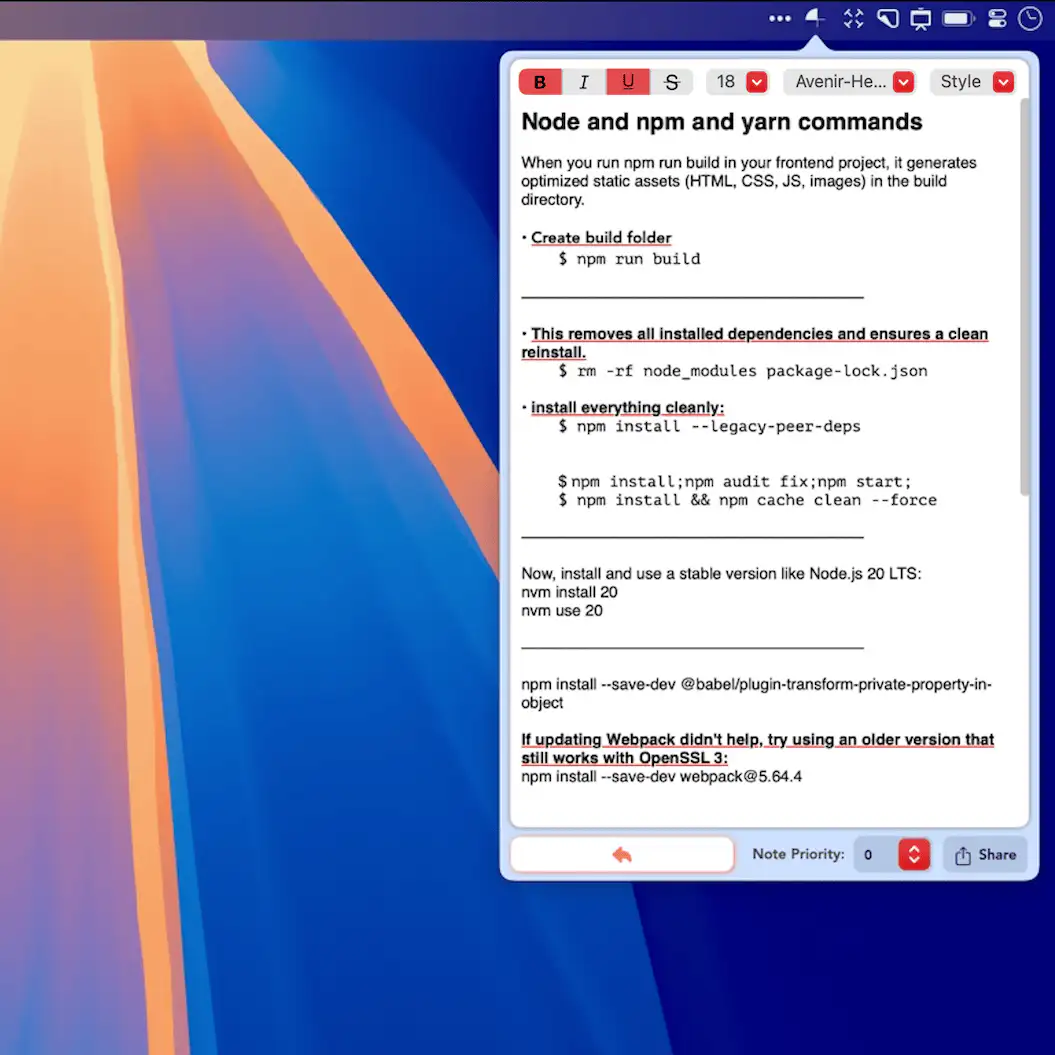This screenshot has height=1055, width=1055.
Task: Open the Style dropdown
Action: tap(974, 82)
